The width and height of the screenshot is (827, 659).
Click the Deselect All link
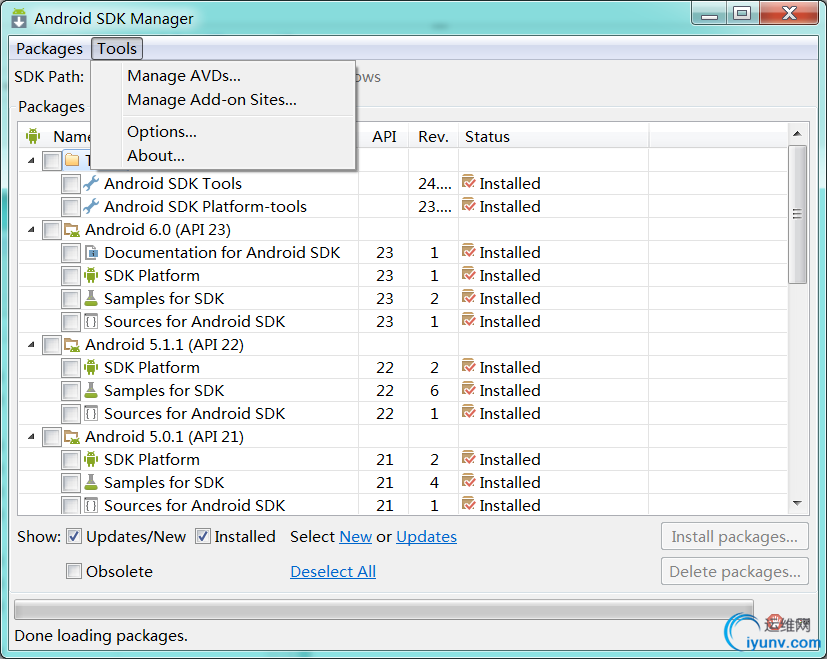[x=333, y=572]
